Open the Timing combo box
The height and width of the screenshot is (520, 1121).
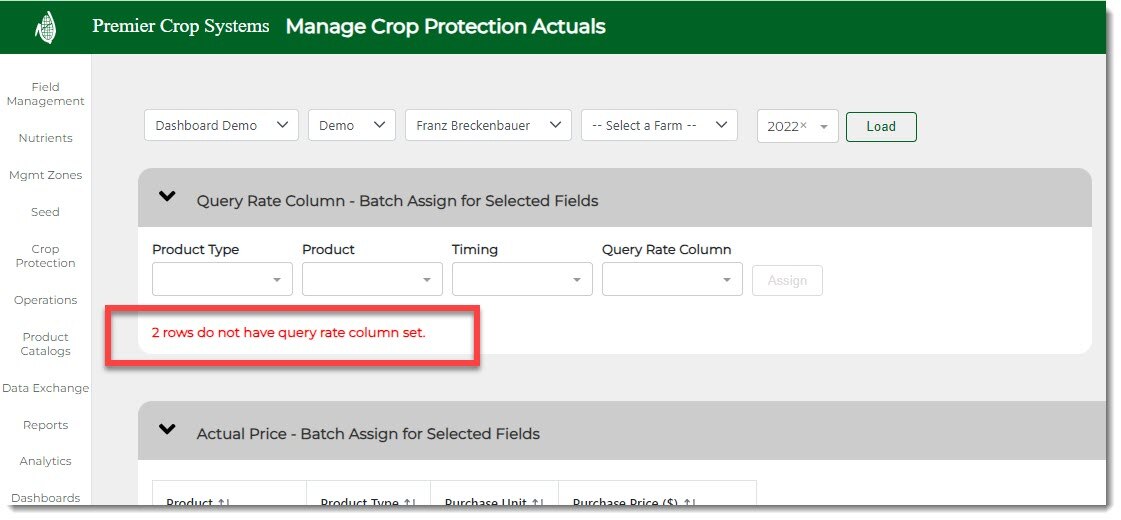[522, 280]
